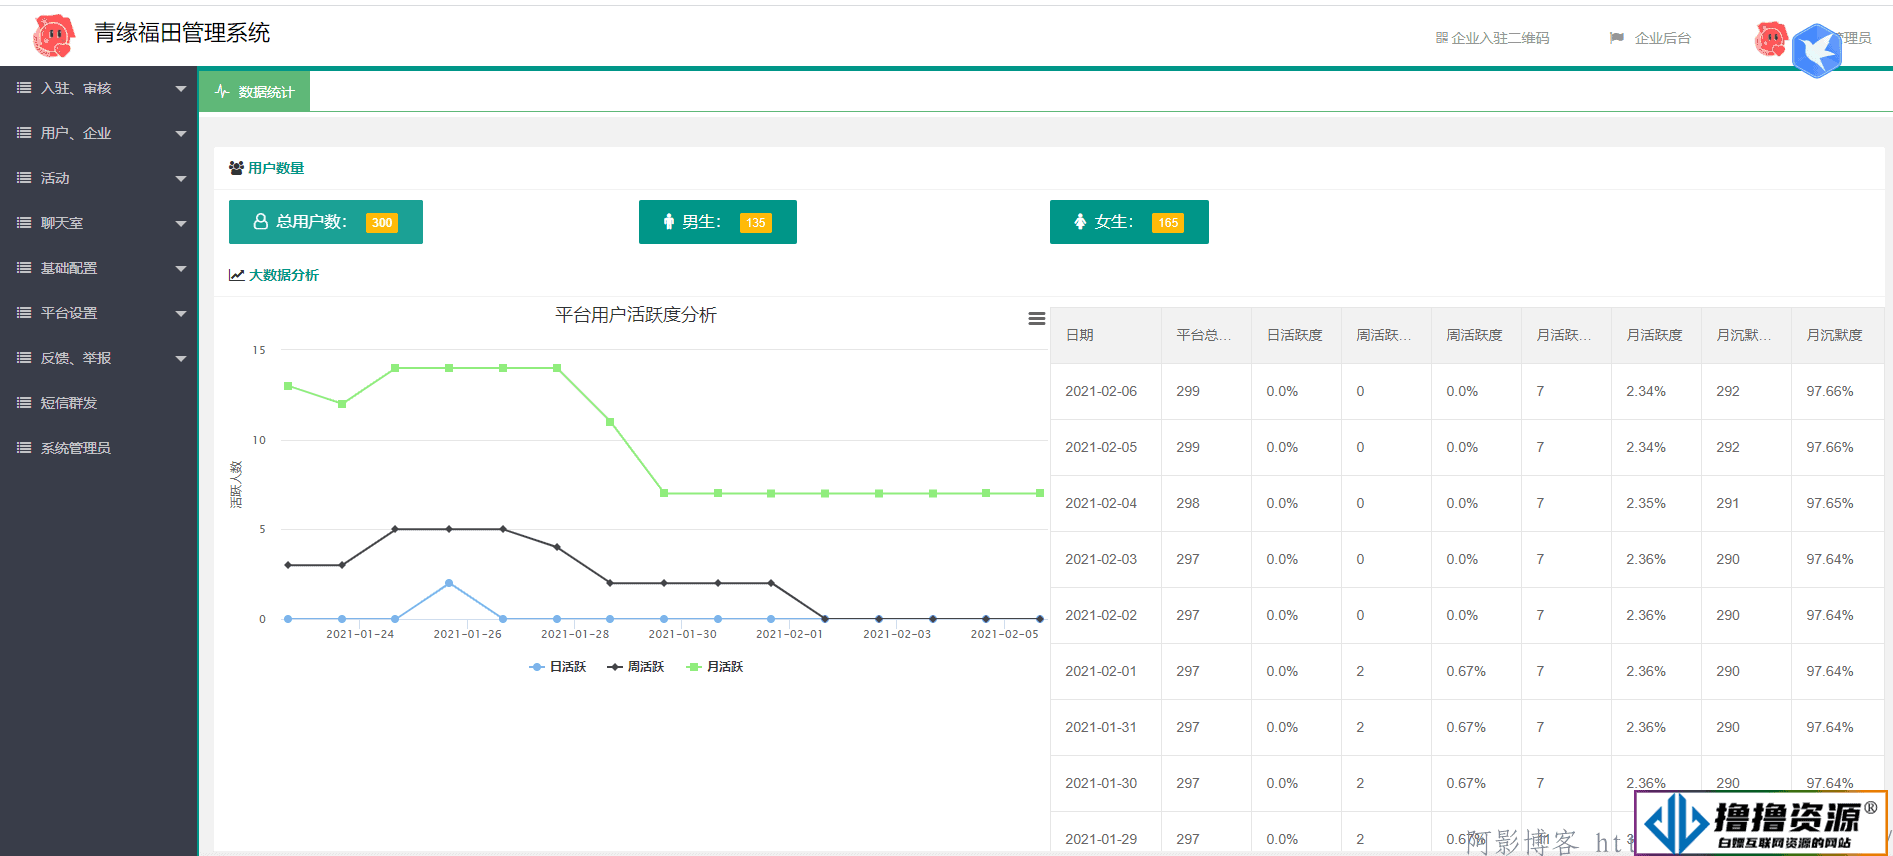Expand the arrow next to 入驻、审核
Viewport: 1893px width, 856px height.
(x=181, y=89)
